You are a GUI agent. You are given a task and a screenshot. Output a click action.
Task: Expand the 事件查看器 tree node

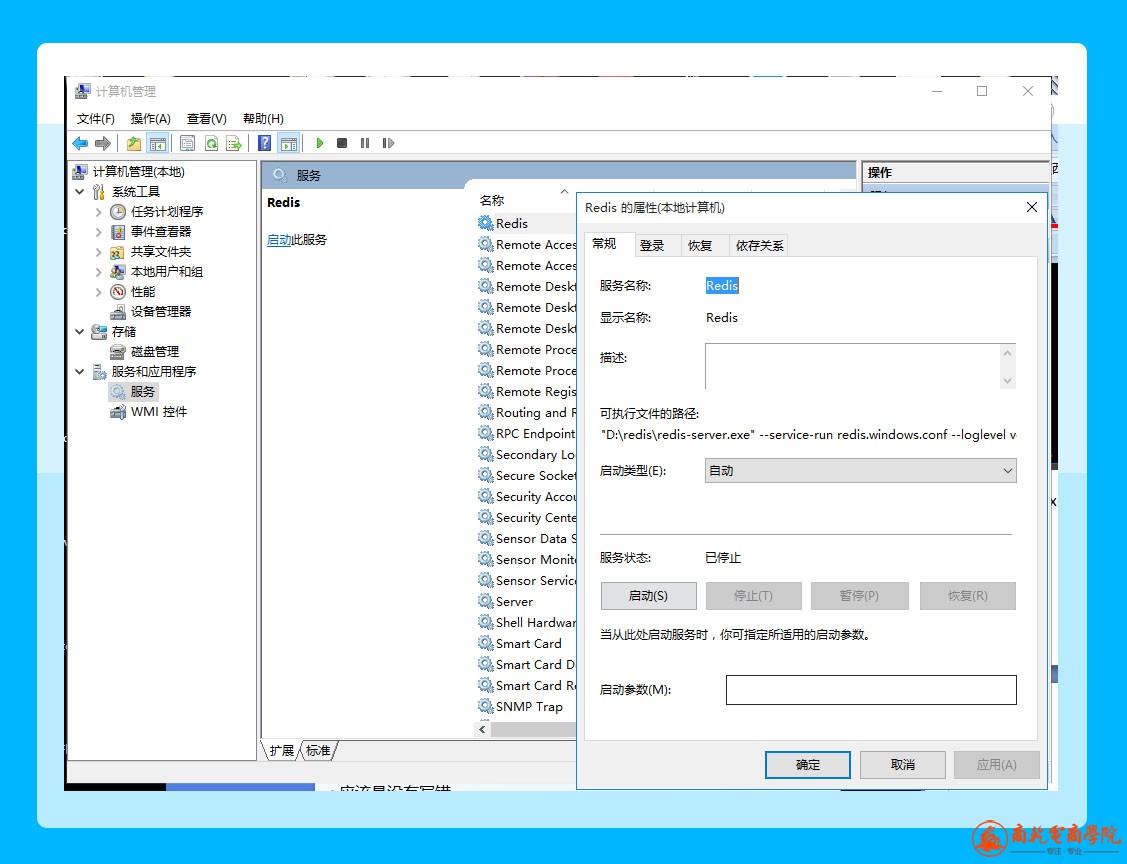point(99,232)
